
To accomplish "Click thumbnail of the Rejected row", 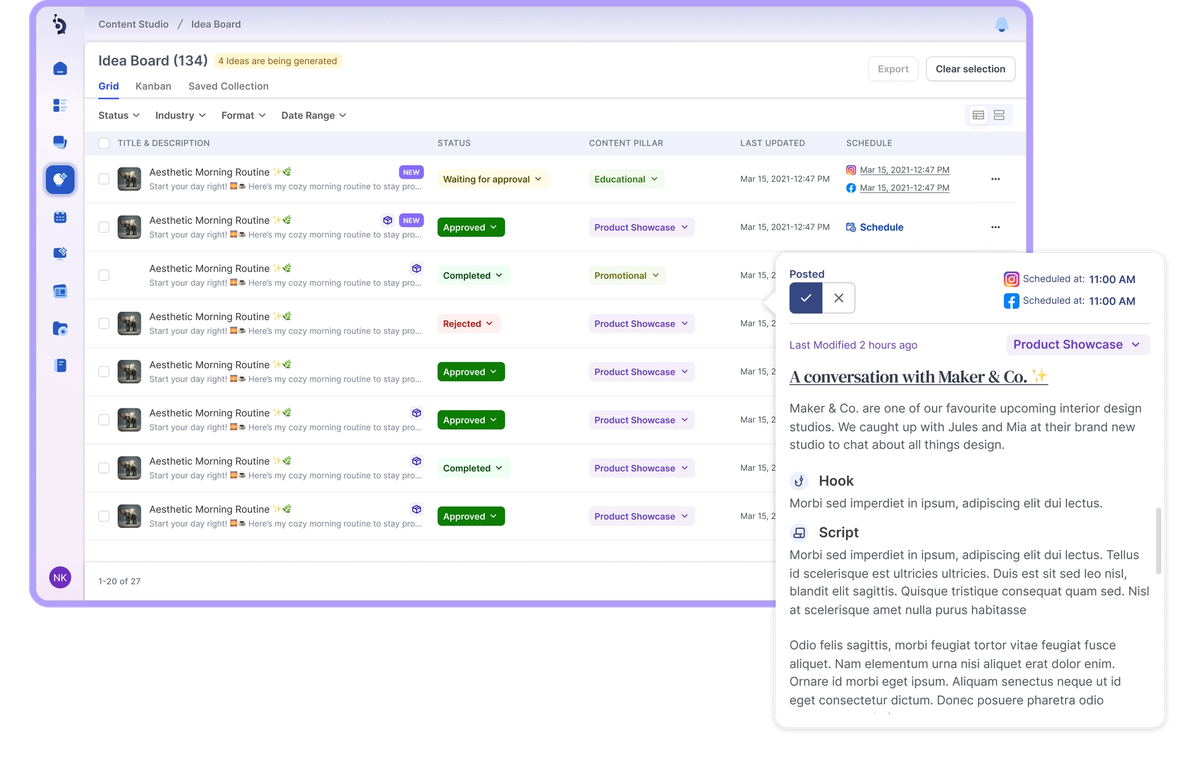I will [x=129, y=323].
